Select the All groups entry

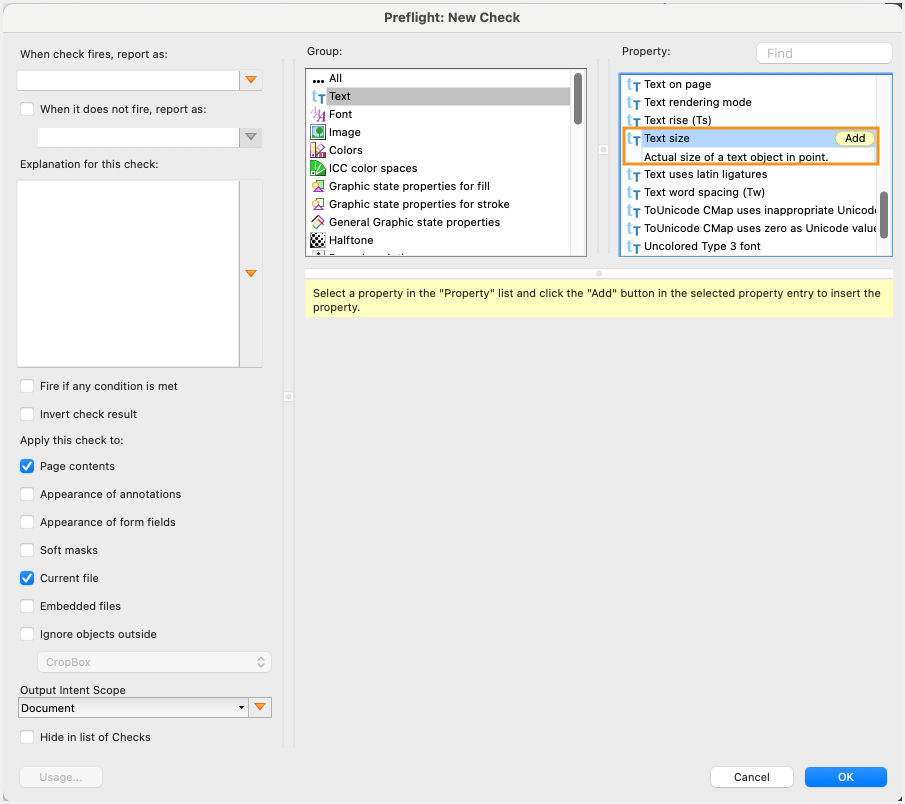[x=335, y=78]
